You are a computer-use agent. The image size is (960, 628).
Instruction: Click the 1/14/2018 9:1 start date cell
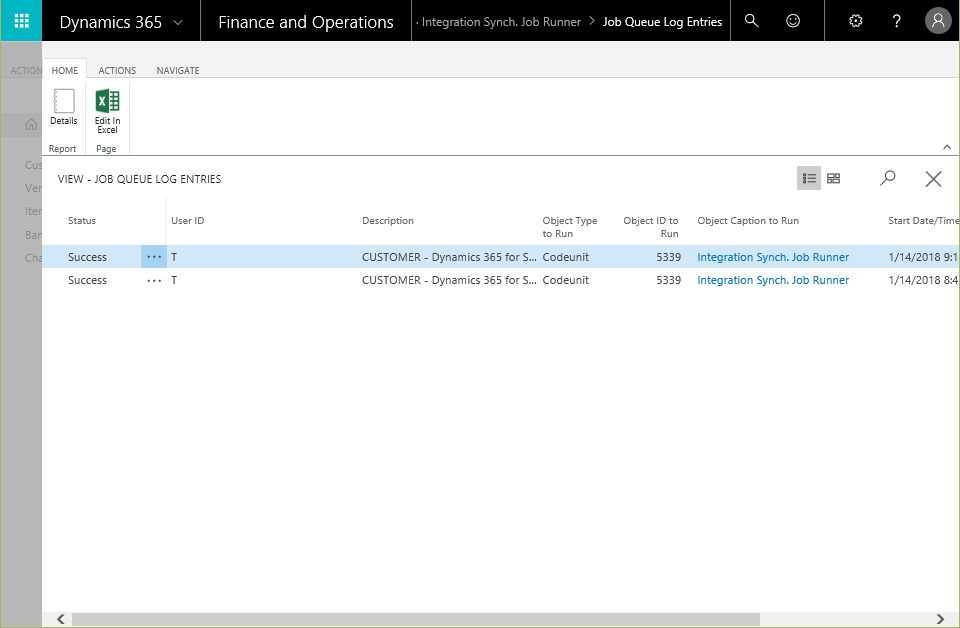coord(923,257)
